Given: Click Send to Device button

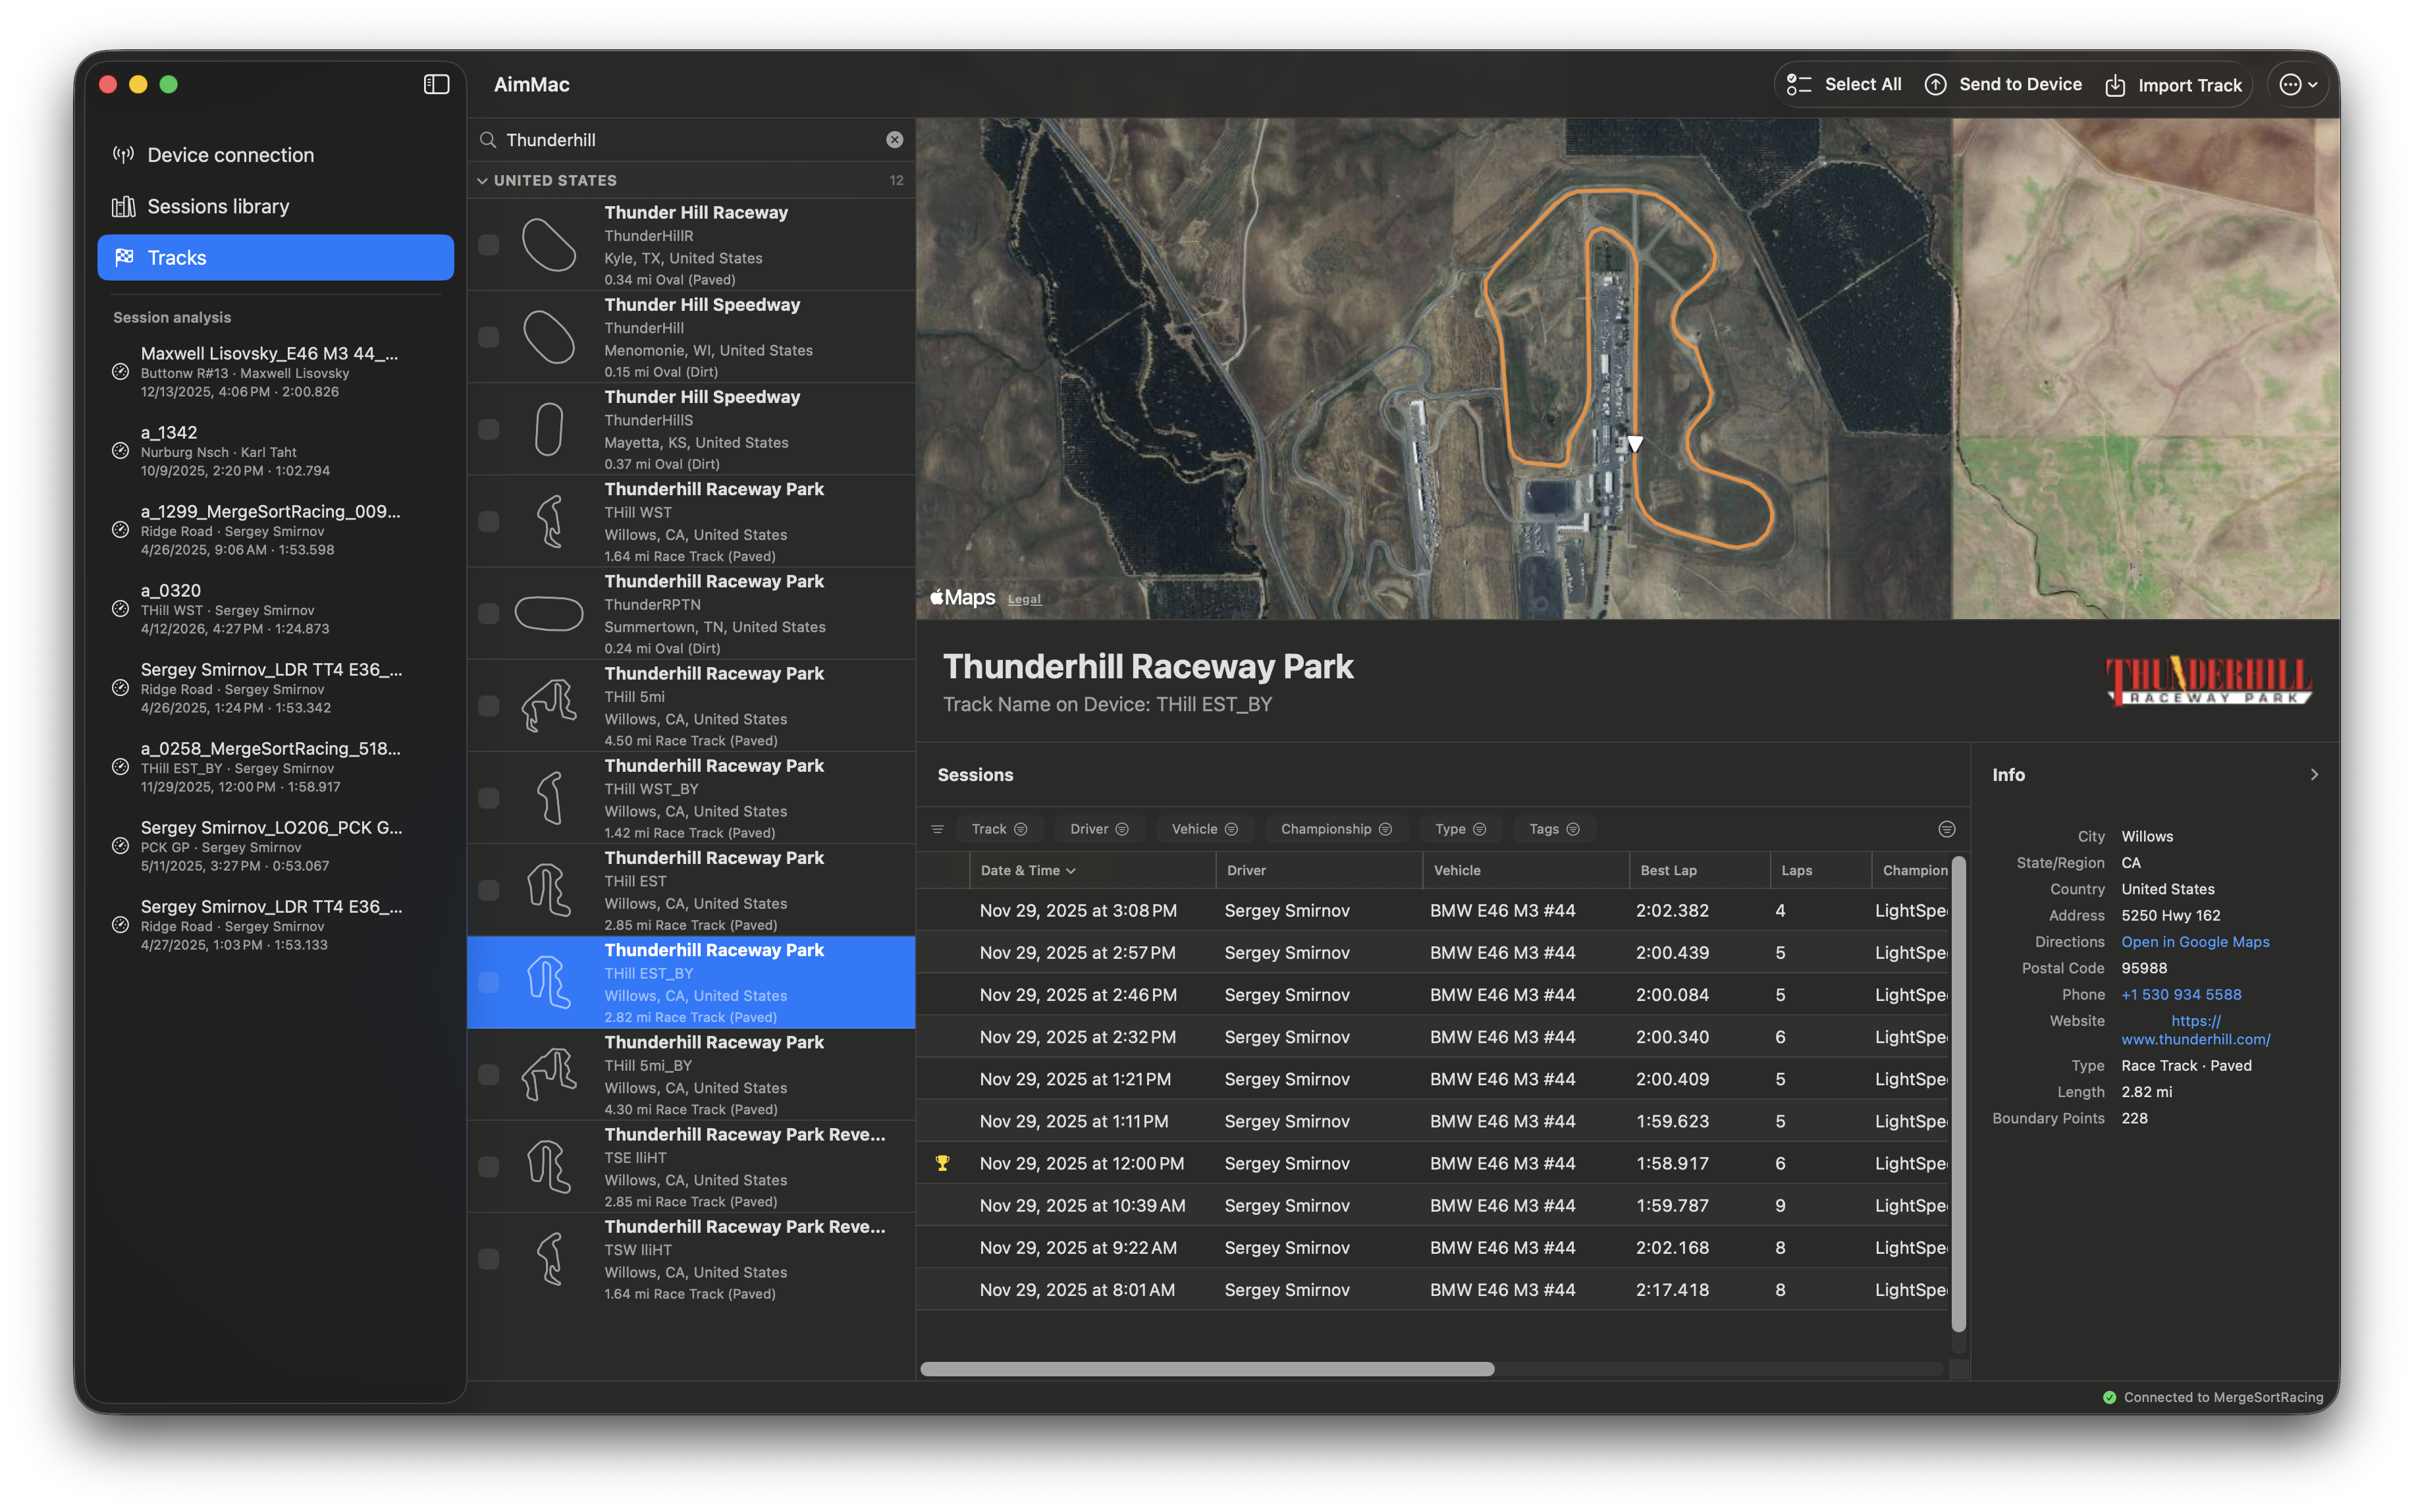Looking at the screenshot, I should [x=2003, y=84].
